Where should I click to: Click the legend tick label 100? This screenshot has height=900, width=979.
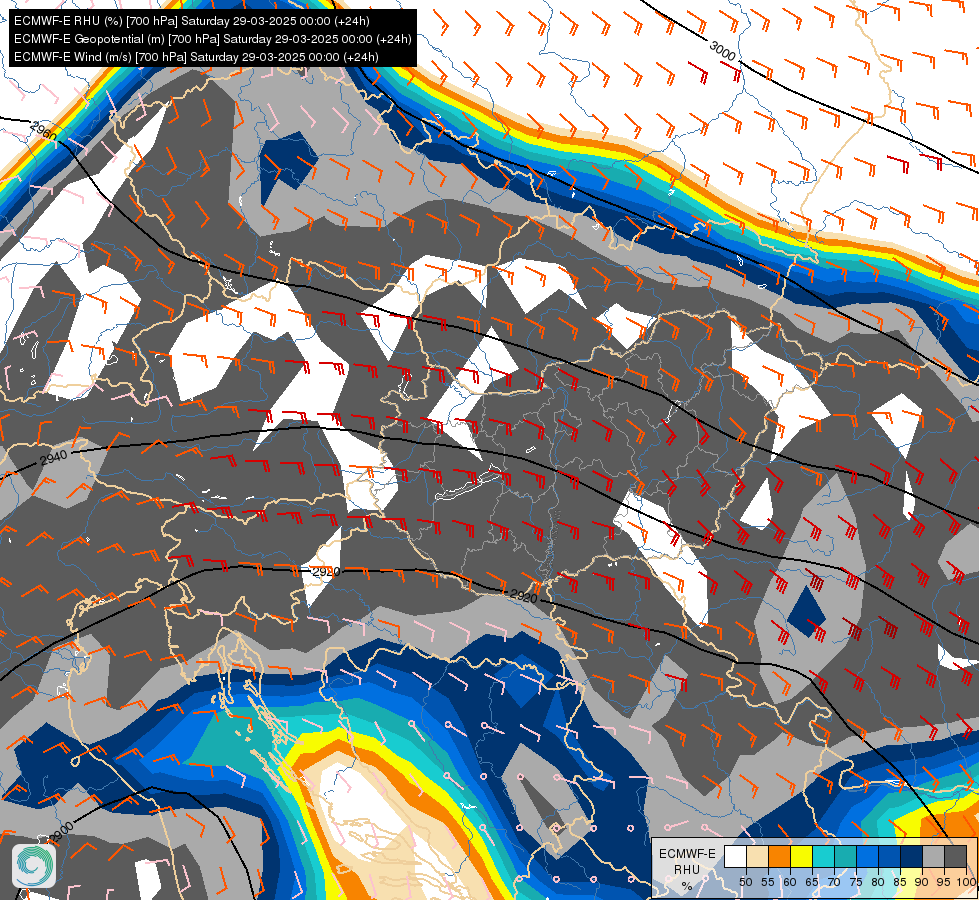point(965,882)
